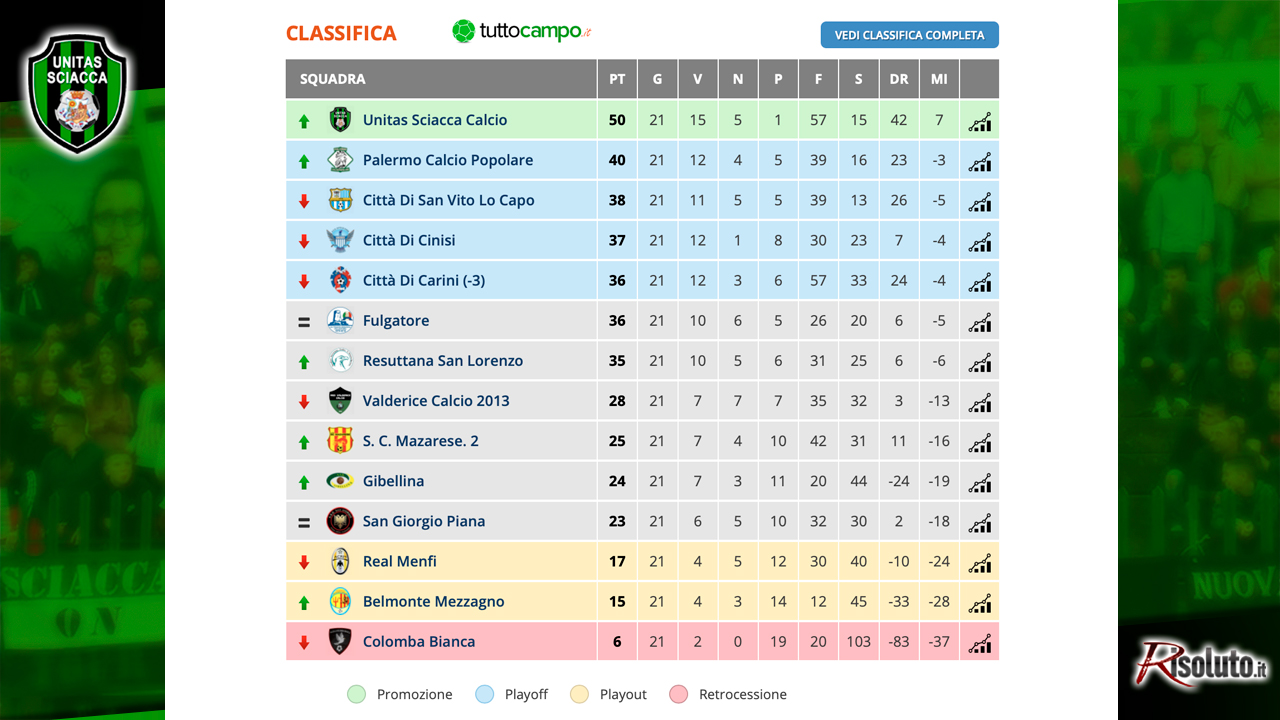Click the Palermo Calcio Popolare team crest
This screenshot has width=1280, height=720.
click(x=340, y=160)
